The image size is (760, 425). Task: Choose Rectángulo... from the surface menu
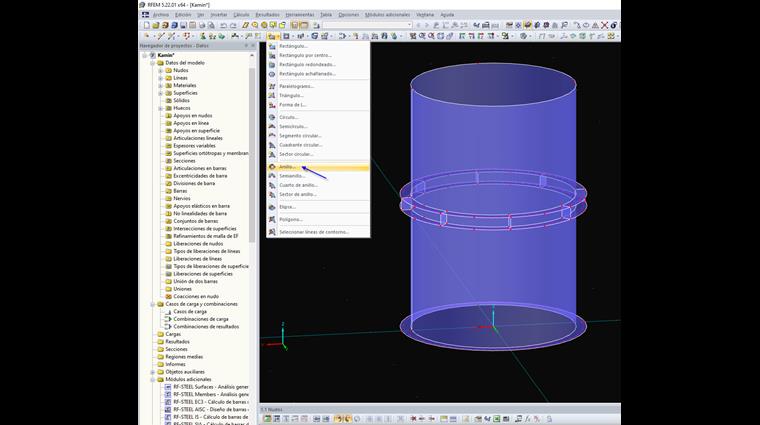click(318, 46)
